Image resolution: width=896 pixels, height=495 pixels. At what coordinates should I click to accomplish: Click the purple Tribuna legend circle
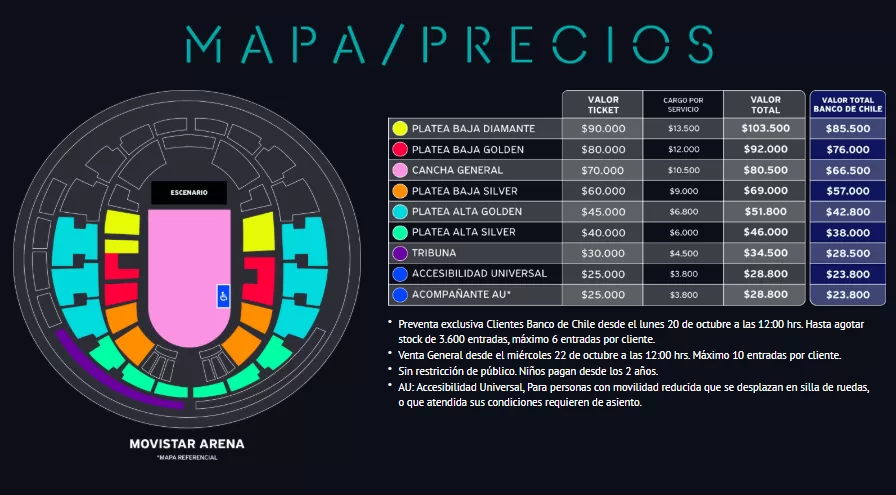pos(400,254)
